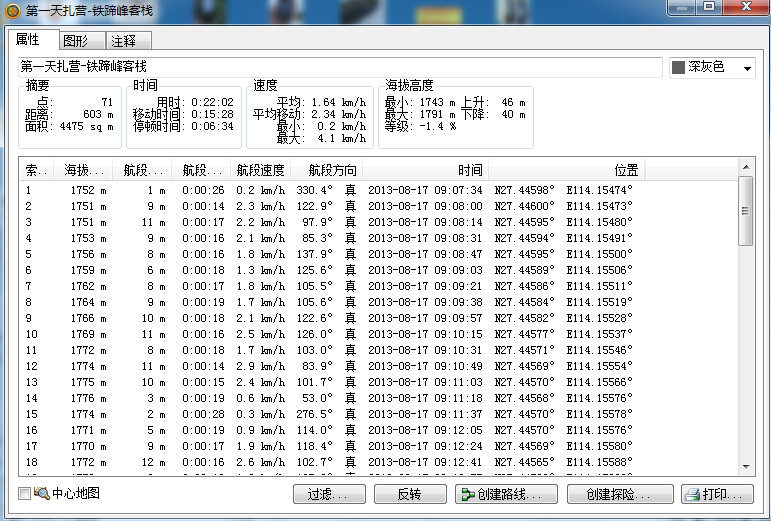Click the magnifier map icon beside 中心地图

pyautogui.click(x=41, y=493)
